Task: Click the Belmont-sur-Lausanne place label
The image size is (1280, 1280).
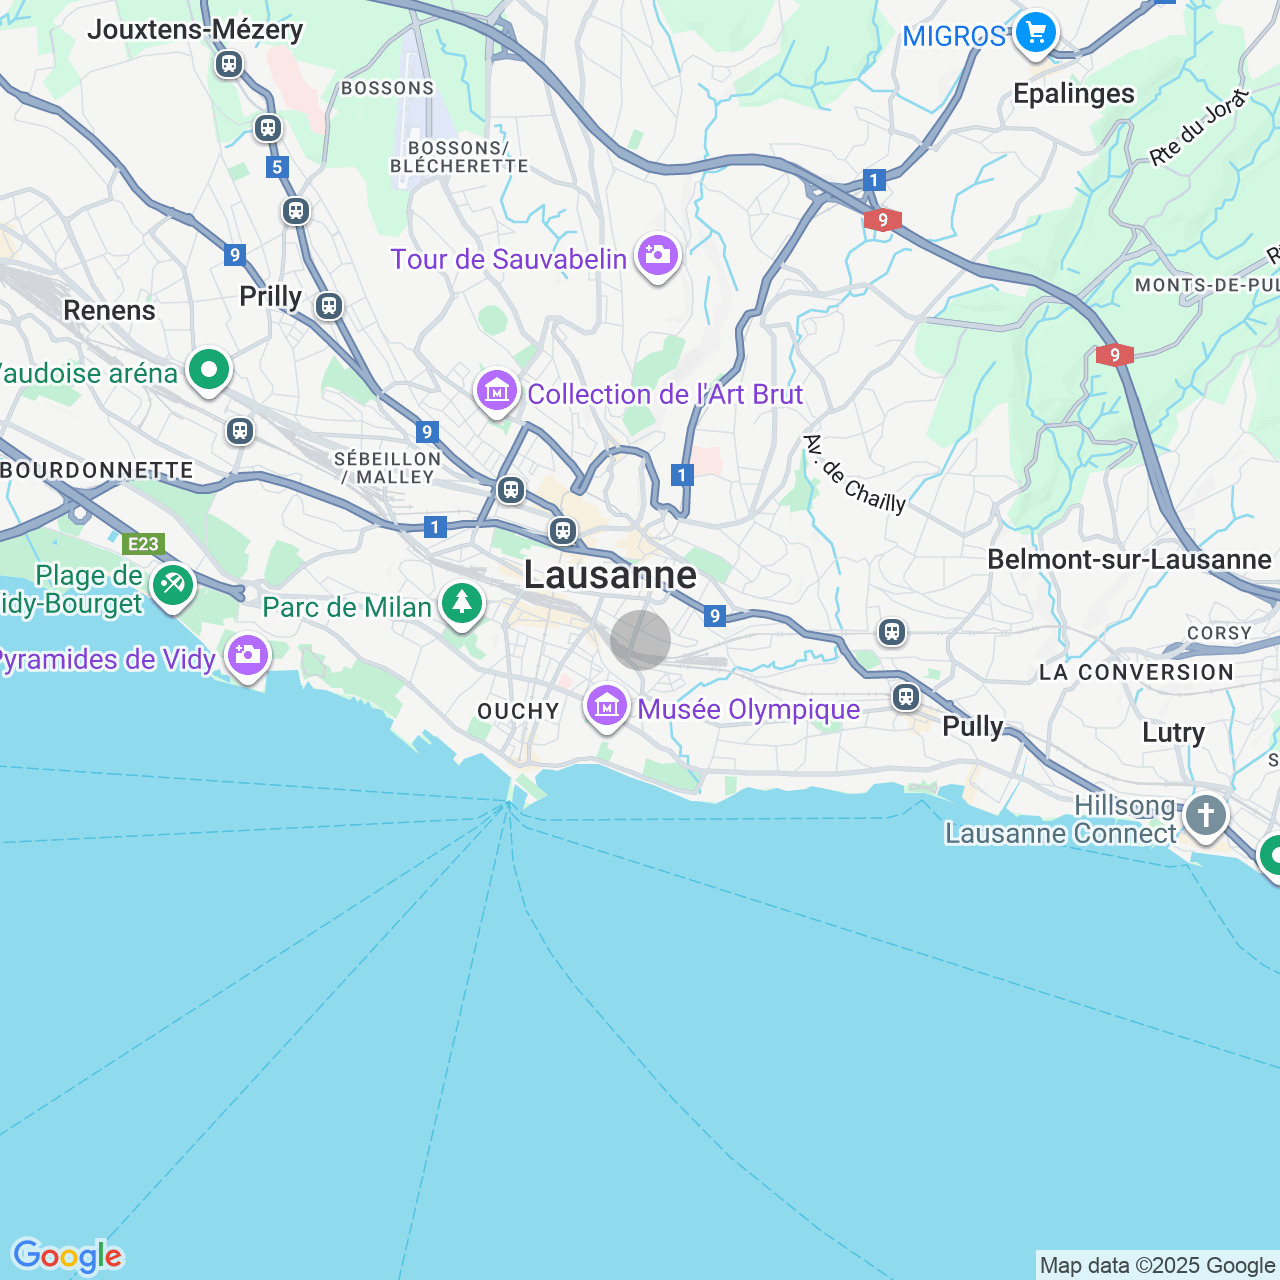Action: (1129, 559)
